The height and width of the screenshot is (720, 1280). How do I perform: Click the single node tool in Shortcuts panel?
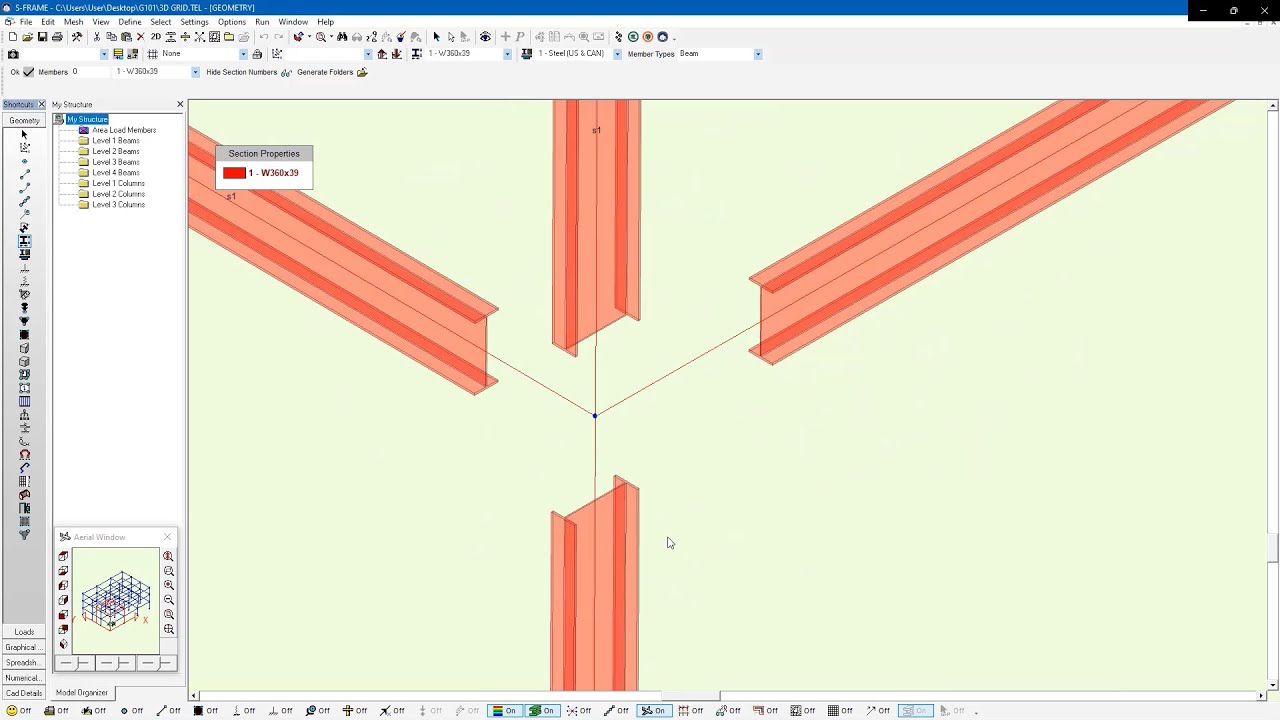click(x=24, y=161)
